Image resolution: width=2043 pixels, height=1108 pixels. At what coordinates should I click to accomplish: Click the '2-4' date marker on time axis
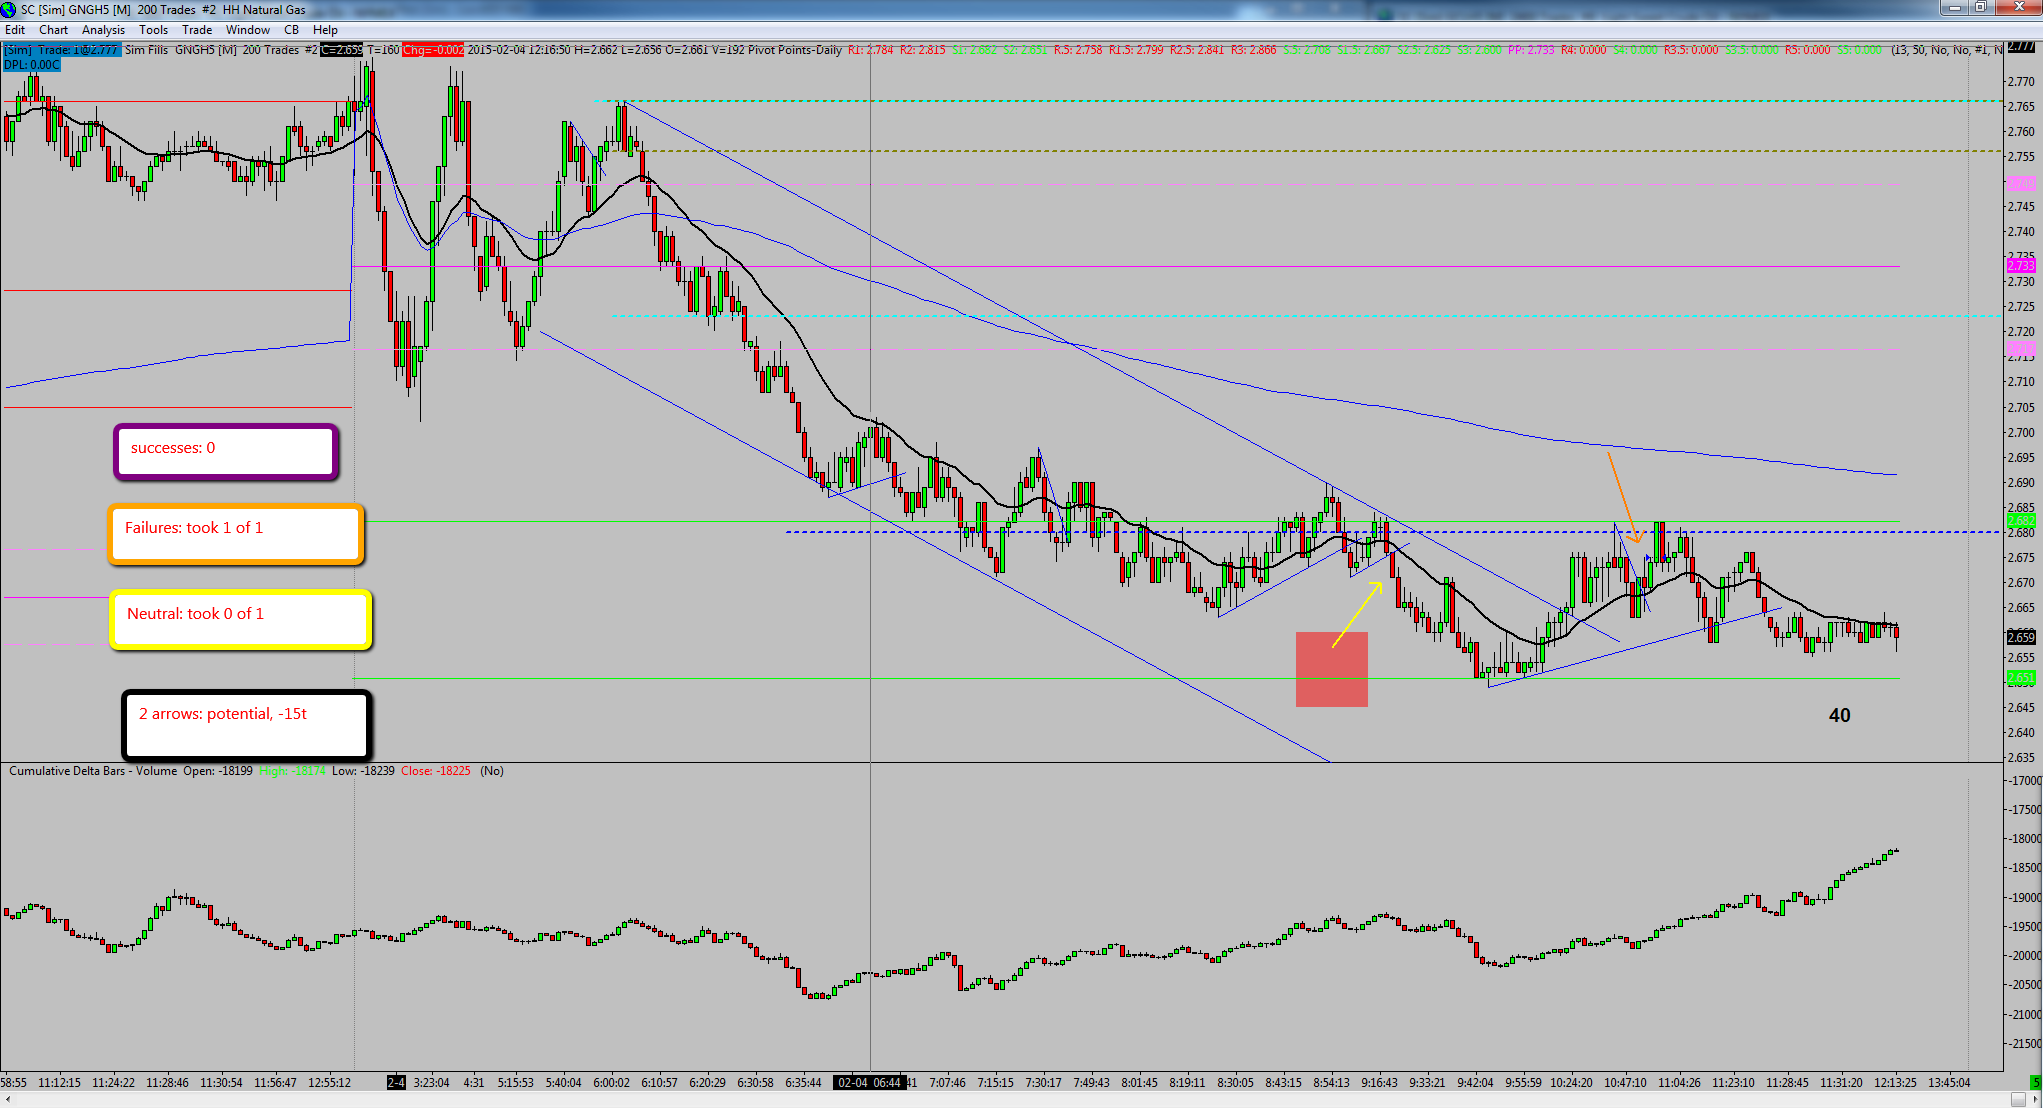point(397,1083)
